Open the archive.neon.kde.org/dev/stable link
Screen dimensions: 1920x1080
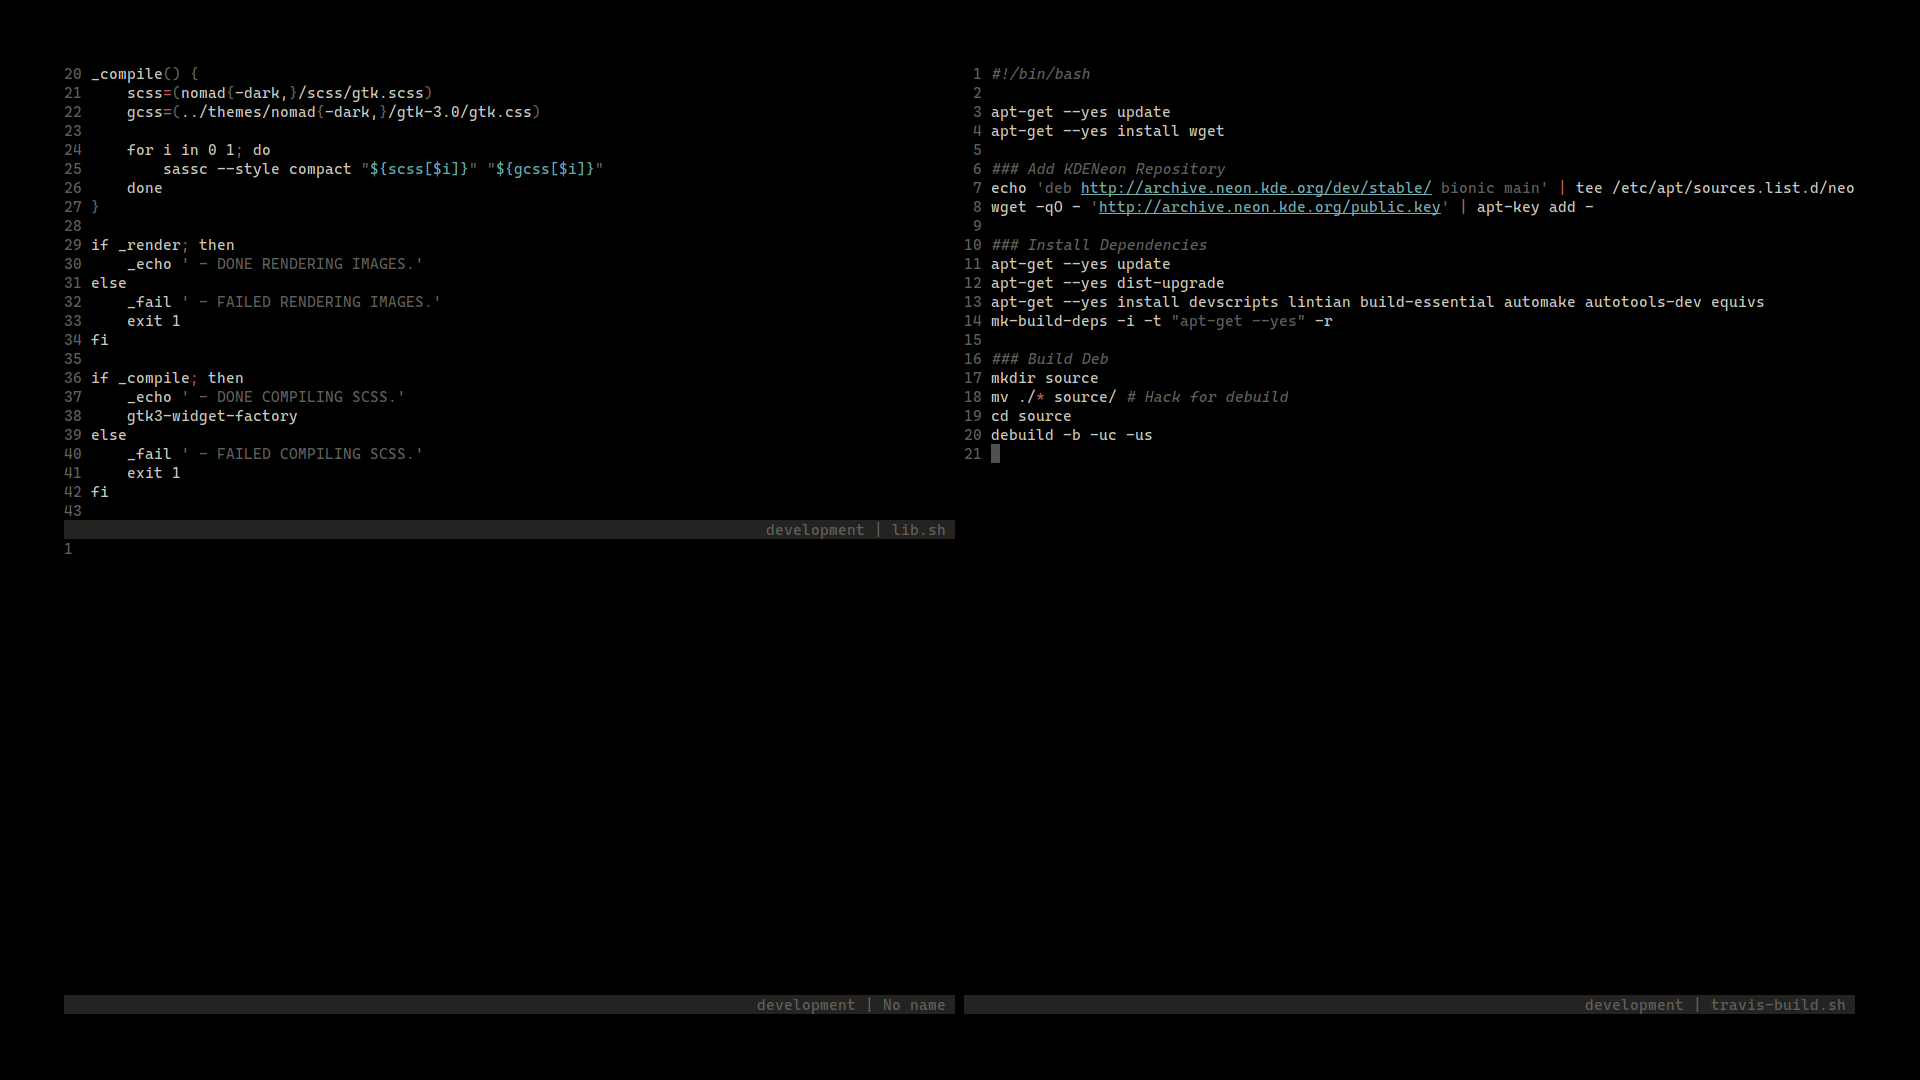1254,187
